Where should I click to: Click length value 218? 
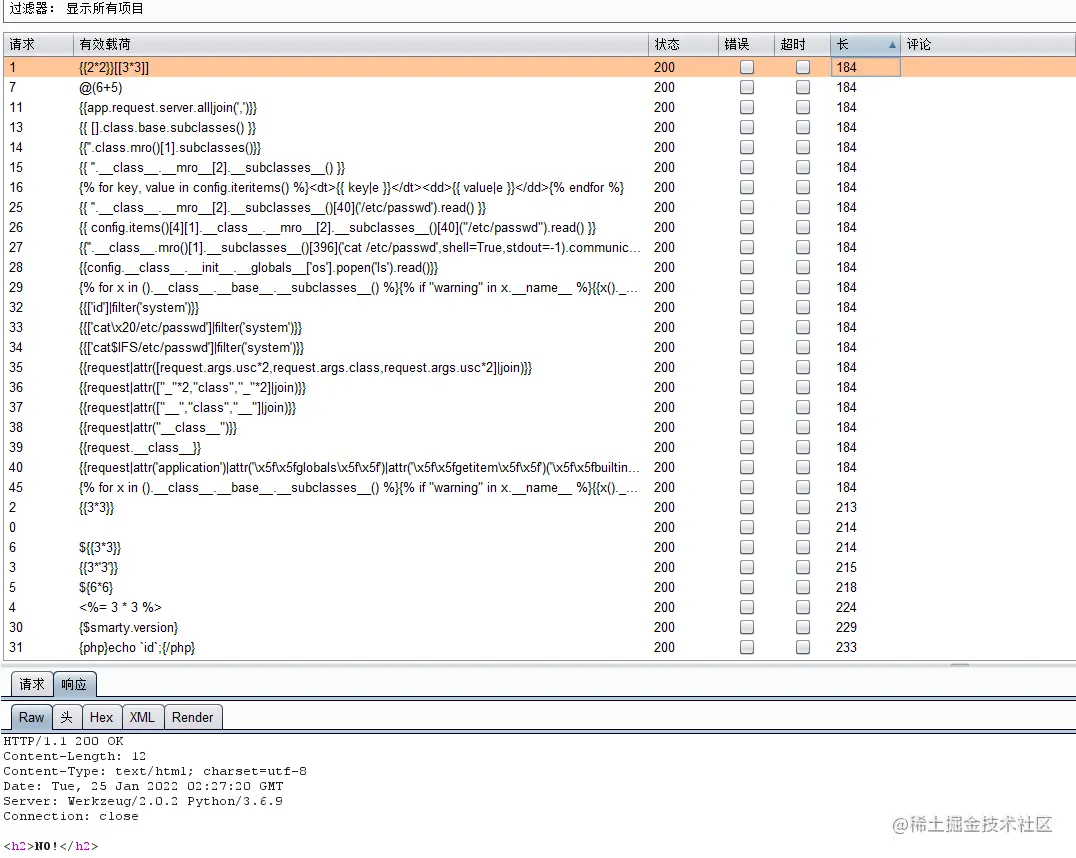pyautogui.click(x=846, y=588)
